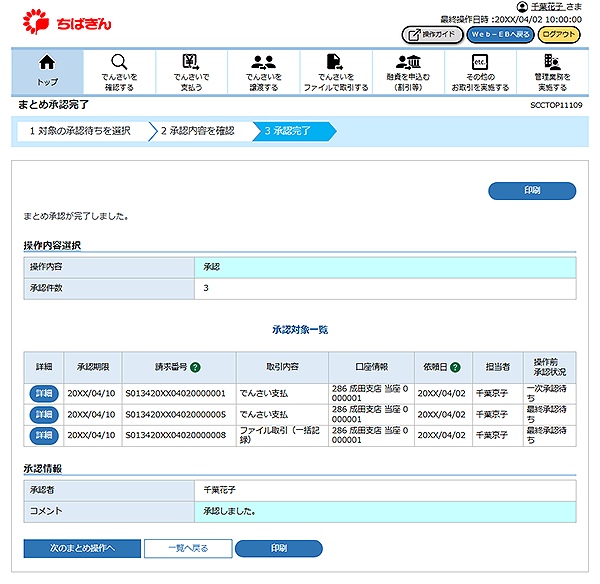Viewport: 600px width, 584px height.
Task: Open 詳細 for request ending 0000005
Action: tap(43, 415)
